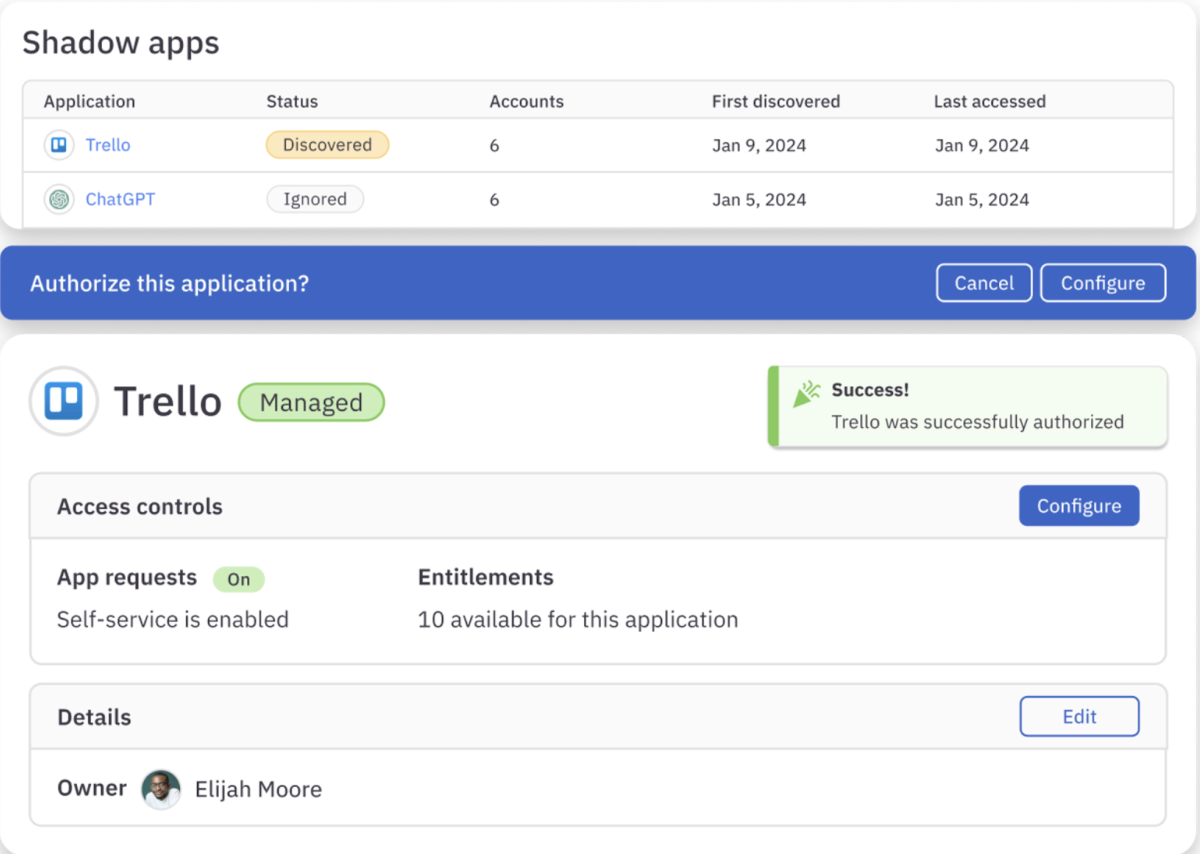The image size is (1200, 854).
Task: Toggle the App requests On switch
Action: point(239,579)
